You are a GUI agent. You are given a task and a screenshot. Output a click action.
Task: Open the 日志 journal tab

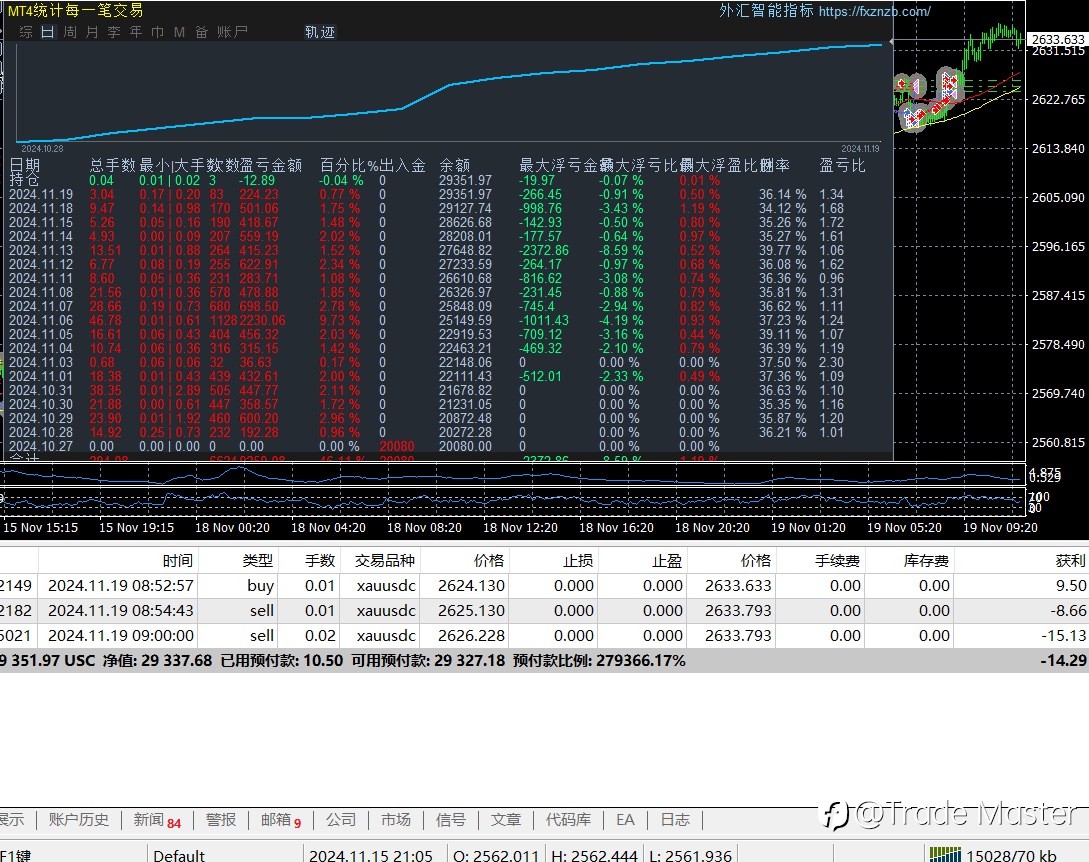pos(675,820)
